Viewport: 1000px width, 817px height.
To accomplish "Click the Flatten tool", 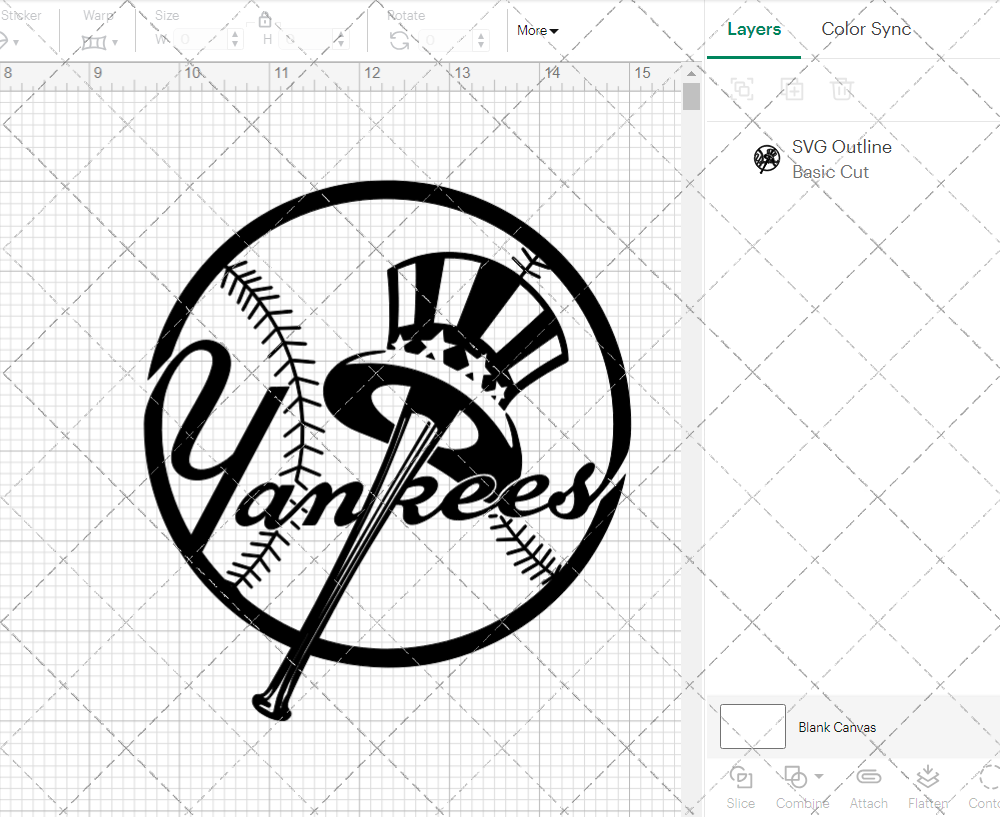I will tap(928, 788).
